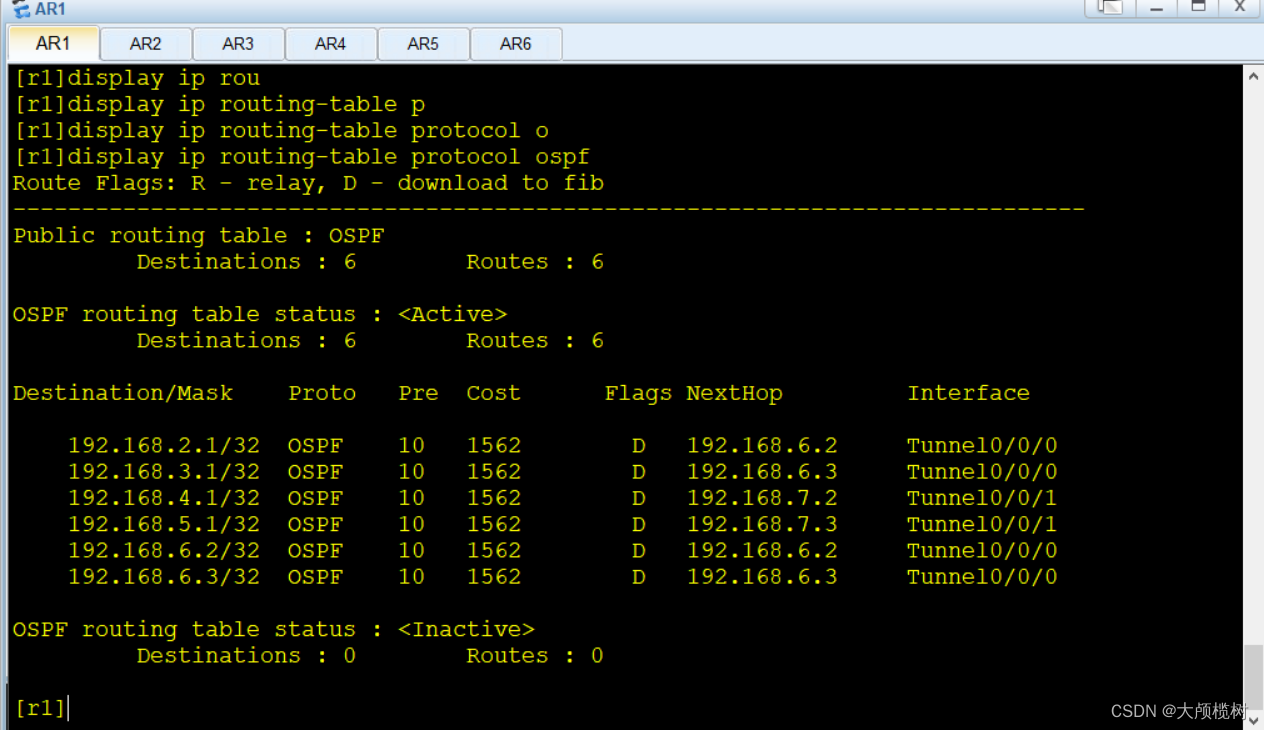The image size is (1264, 730).
Task: Go to the AR5 tab
Action: (x=423, y=44)
